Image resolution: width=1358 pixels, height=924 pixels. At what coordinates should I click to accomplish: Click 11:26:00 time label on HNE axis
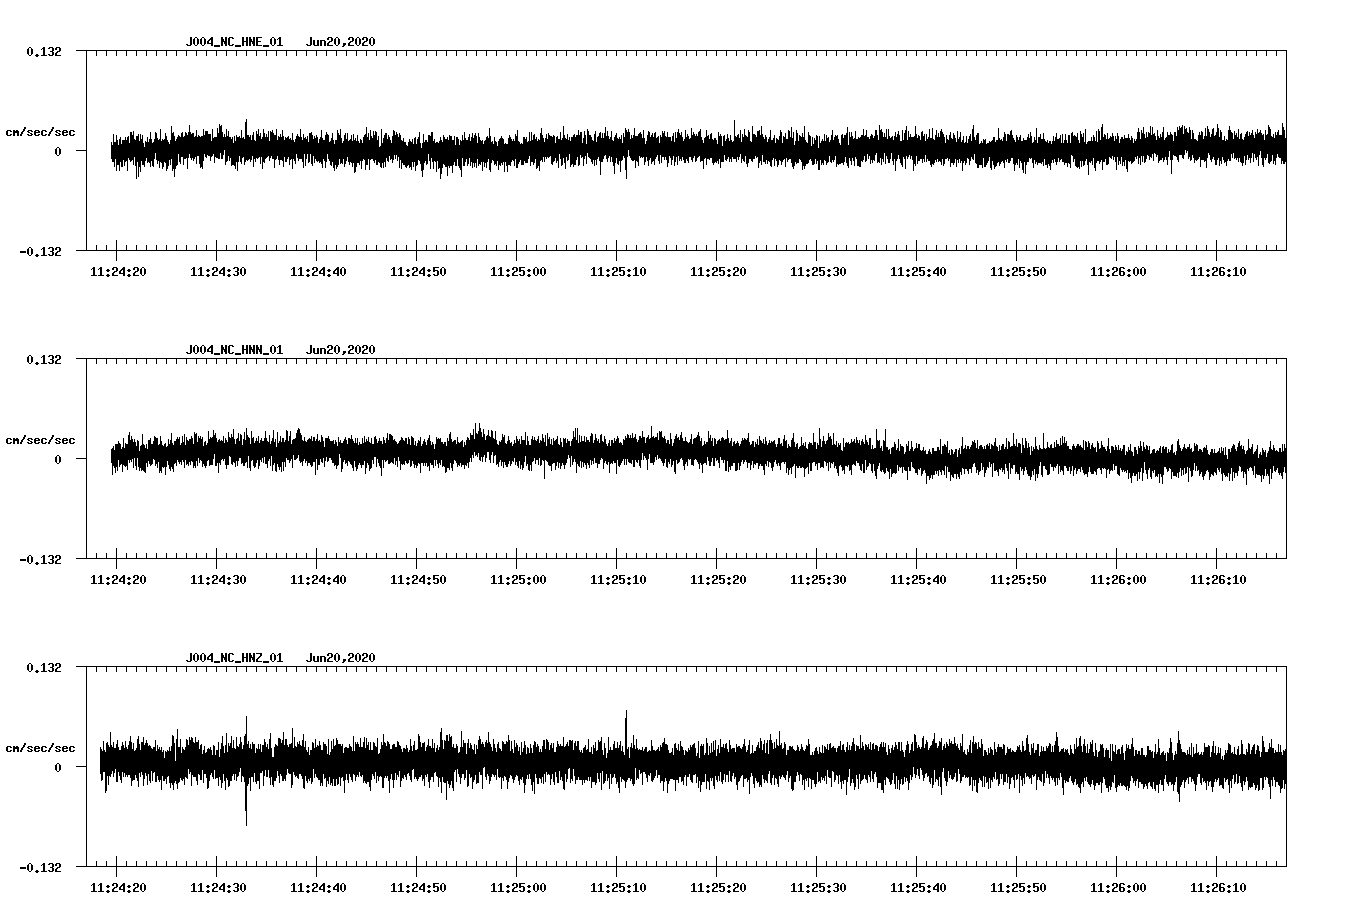1118,272
